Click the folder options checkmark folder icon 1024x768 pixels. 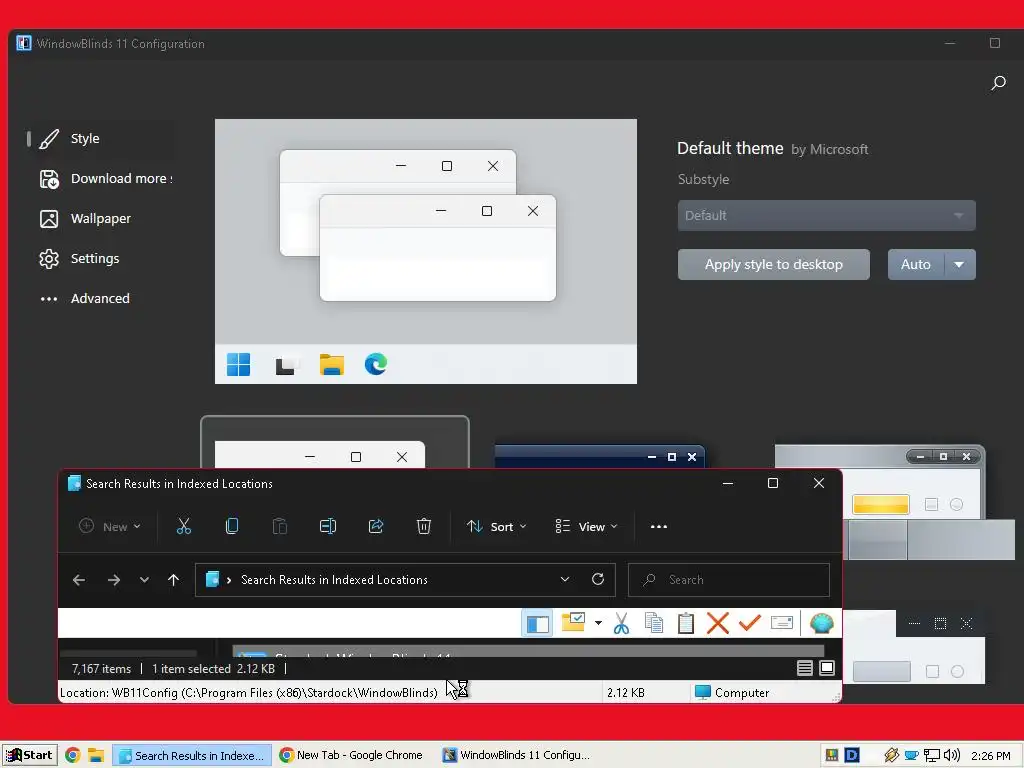[573, 622]
